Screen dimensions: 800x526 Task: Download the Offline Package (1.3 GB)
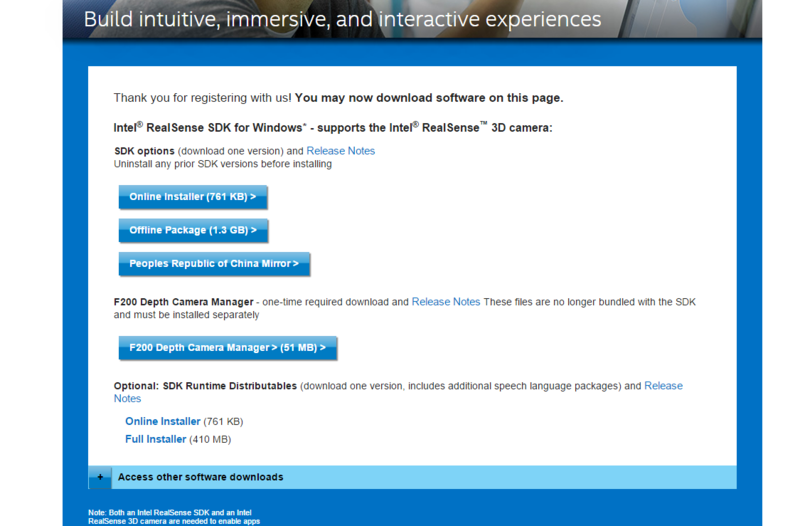(x=193, y=231)
